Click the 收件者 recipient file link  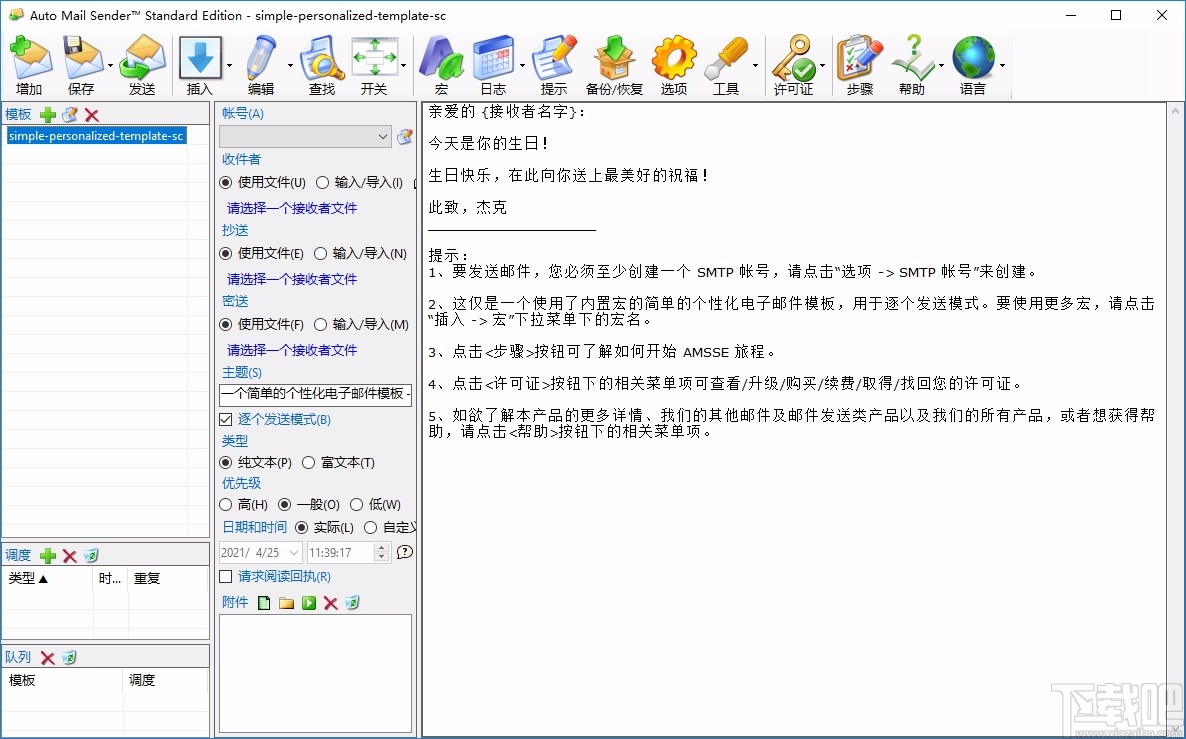(x=290, y=208)
